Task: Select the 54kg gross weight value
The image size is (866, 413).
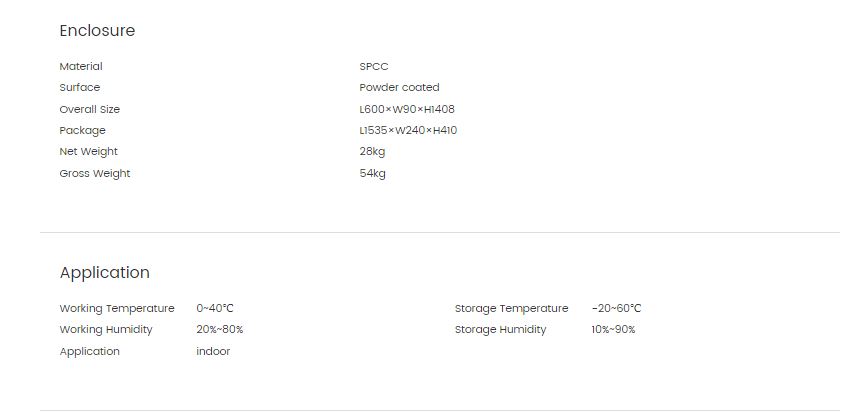Action: [372, 173]
